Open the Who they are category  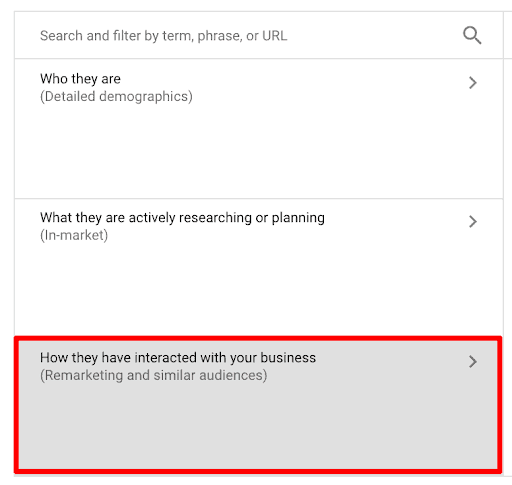[259, 129]
